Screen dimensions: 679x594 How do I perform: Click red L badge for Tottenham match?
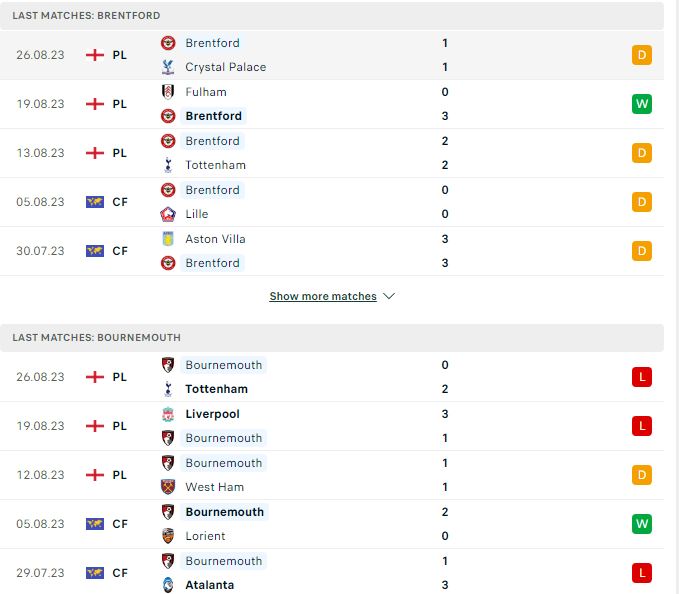[x=642, y=377]
